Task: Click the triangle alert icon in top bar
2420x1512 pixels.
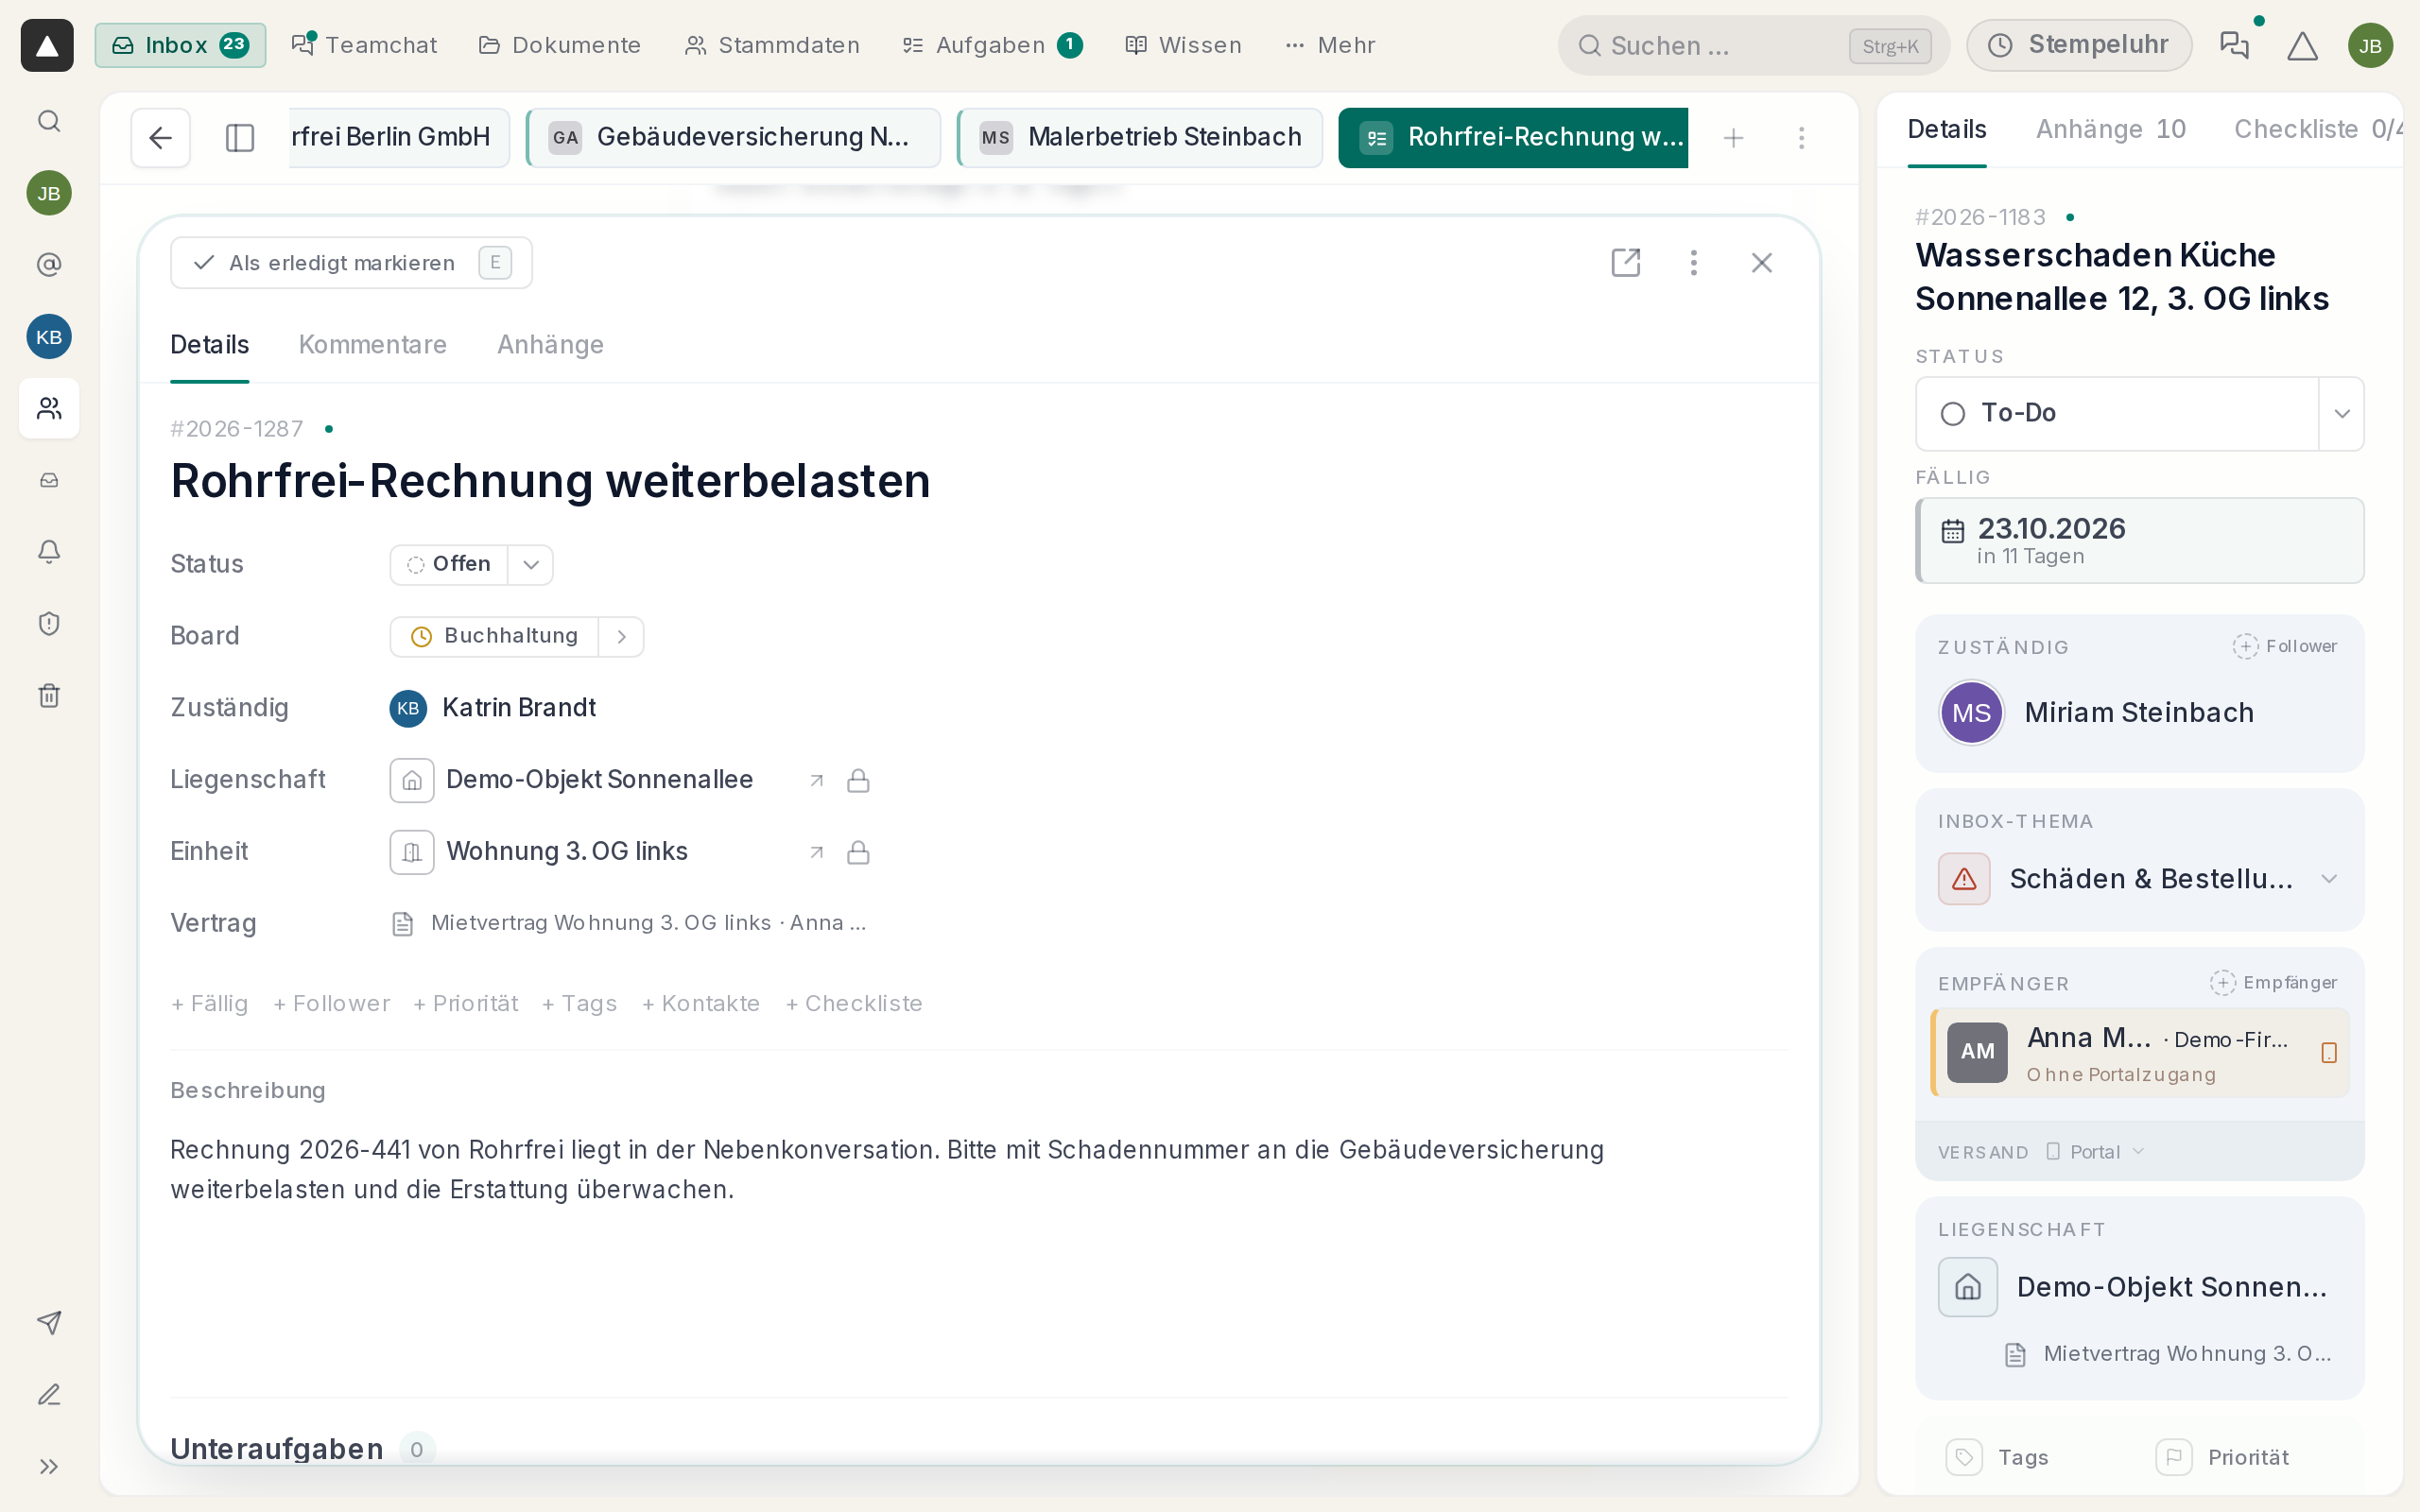Action: point(2303,45)
